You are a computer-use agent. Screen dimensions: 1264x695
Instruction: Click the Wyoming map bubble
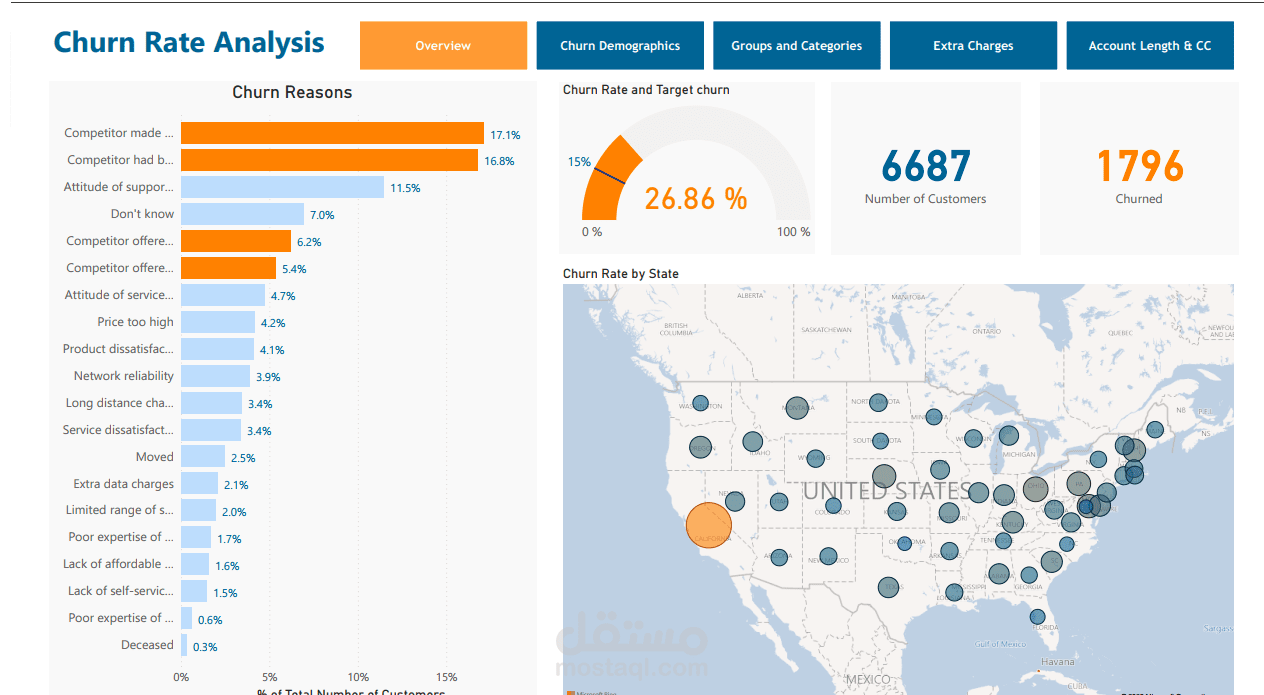pyautogui.click(x=816, y=460)
